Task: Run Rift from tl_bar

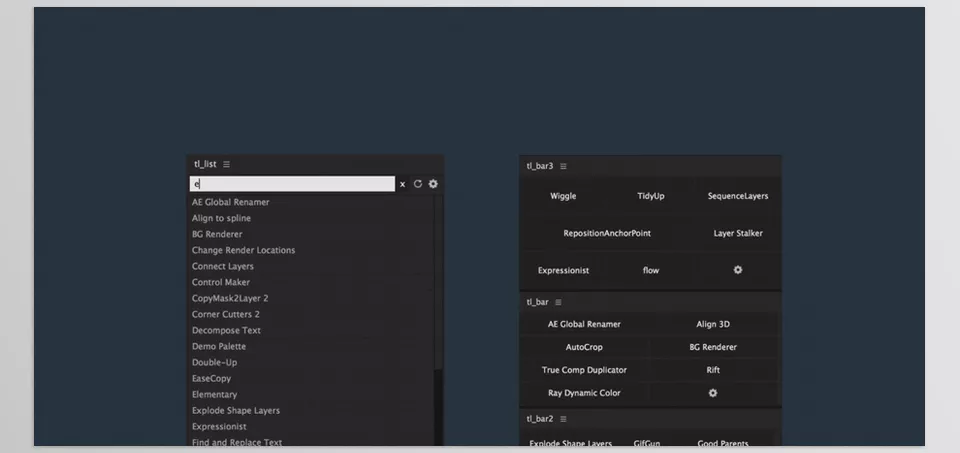Action: (x=713, y=370)
